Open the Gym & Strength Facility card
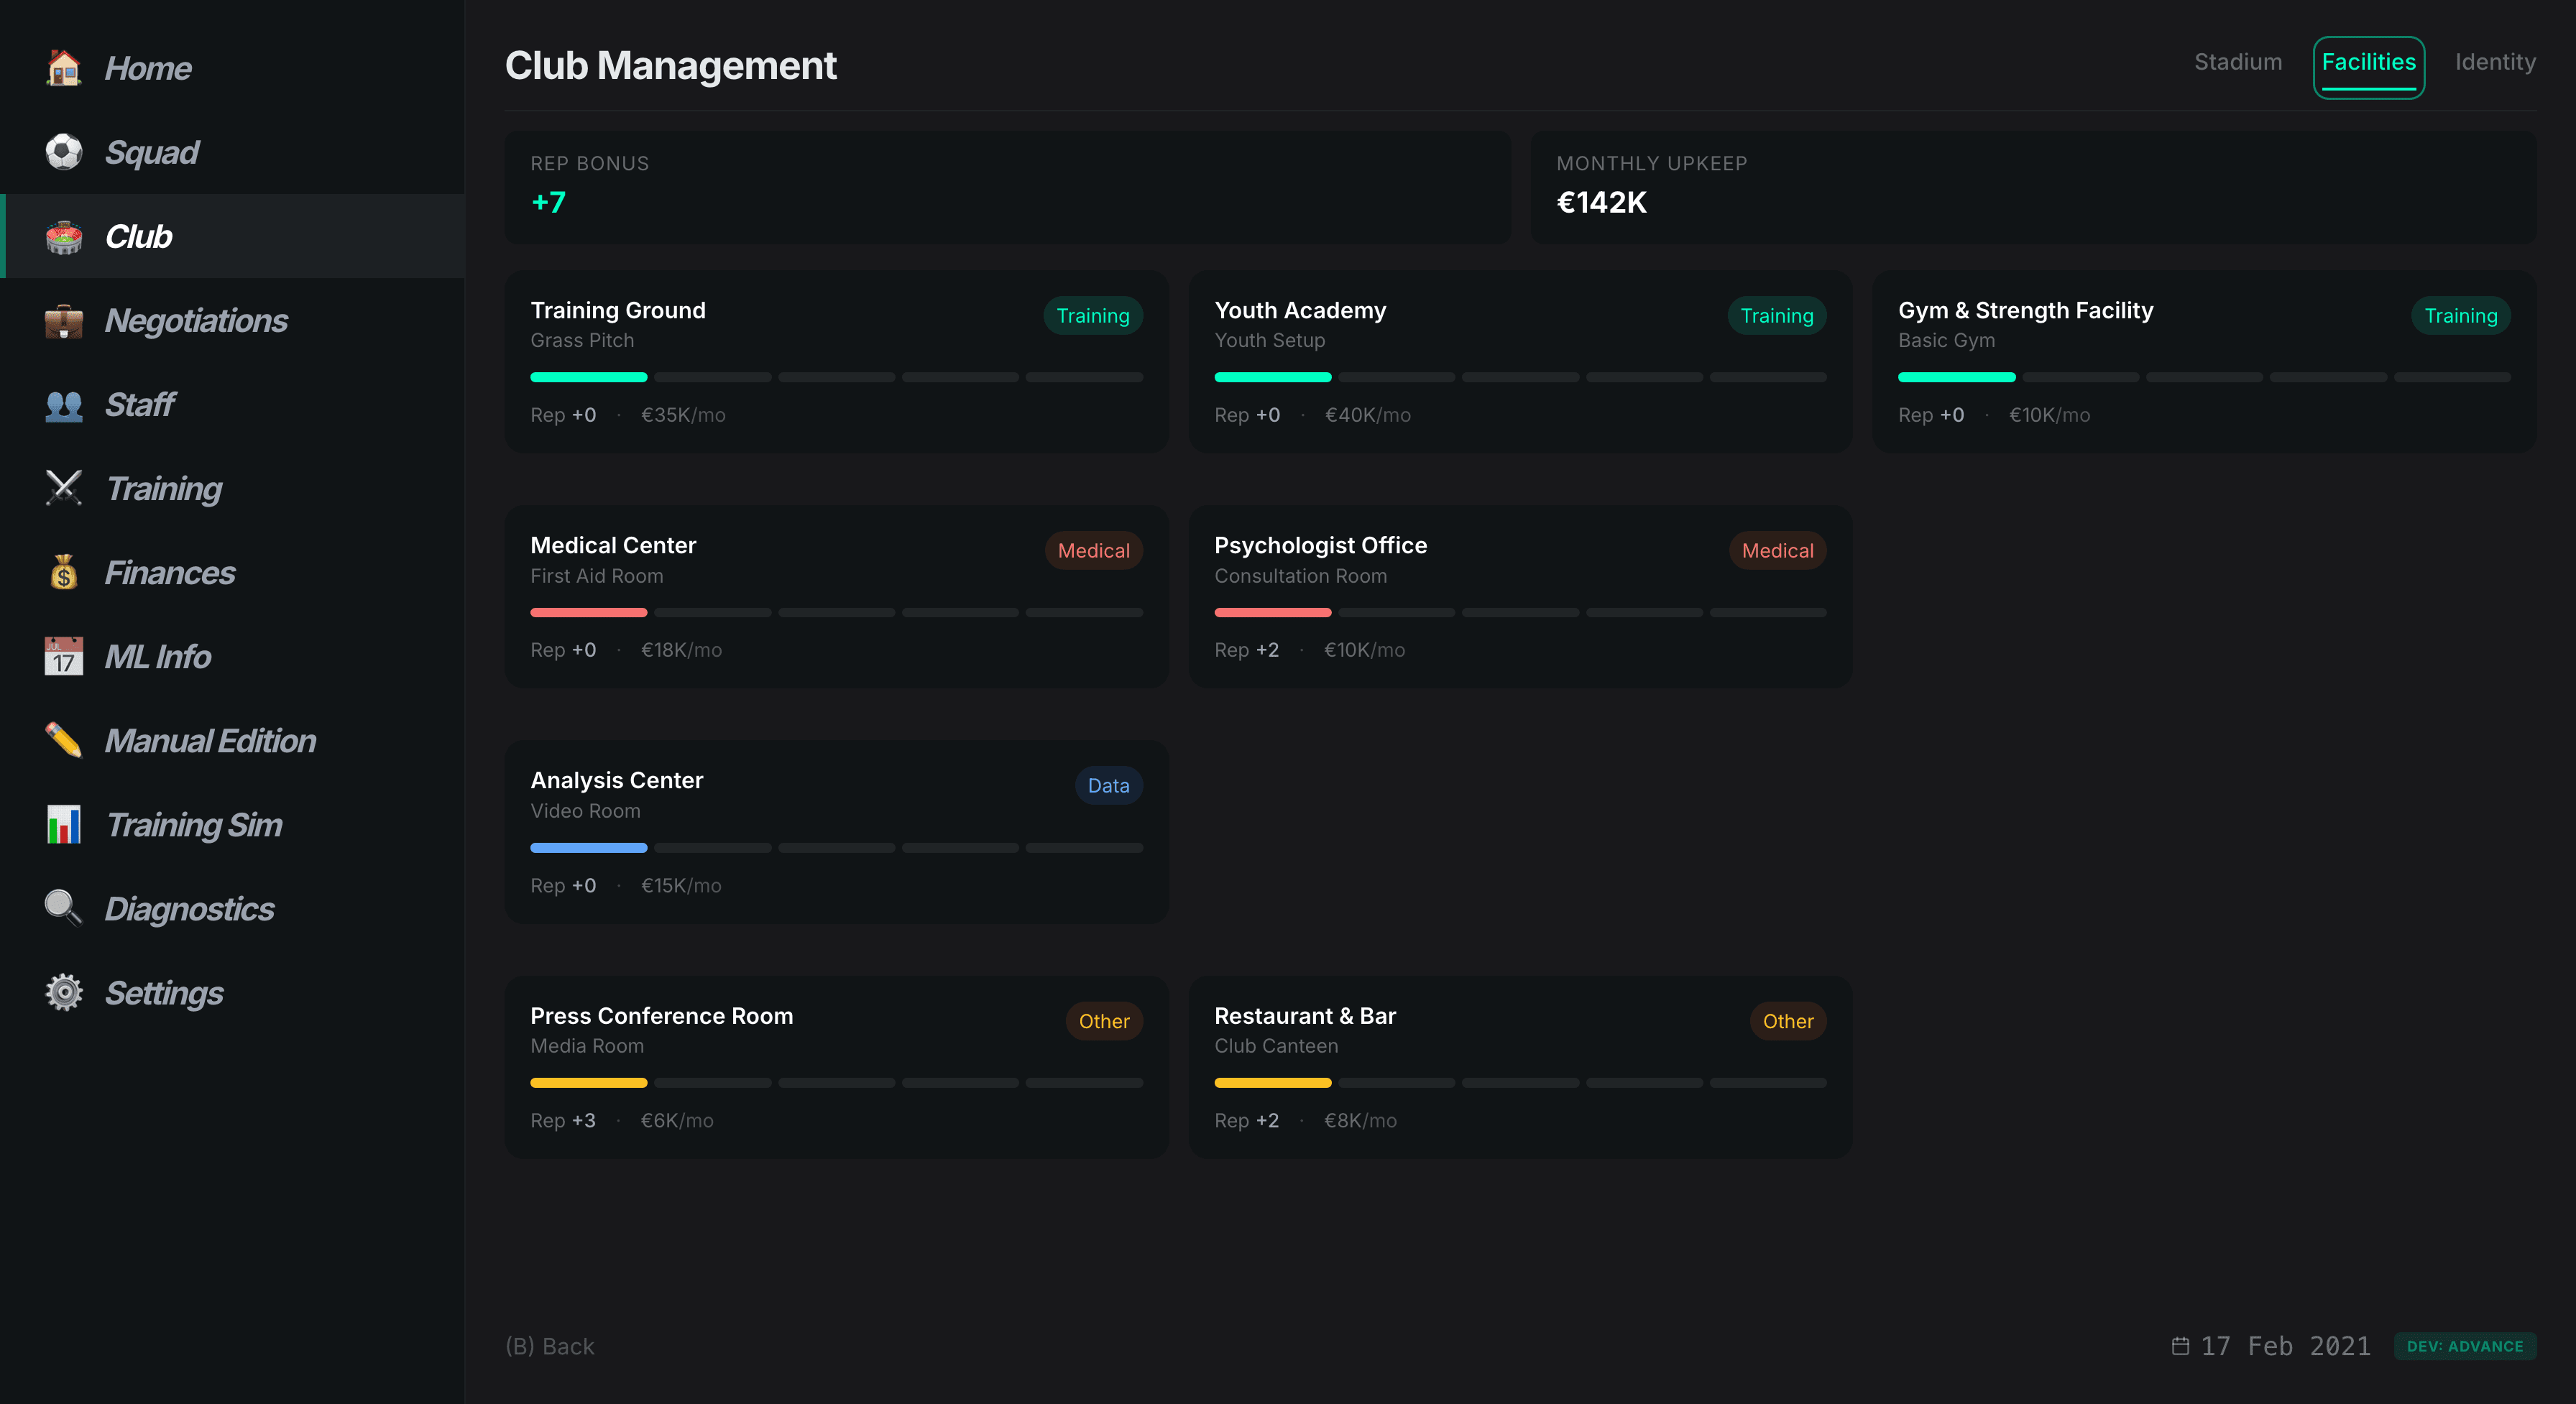 tap(2204, 361)
